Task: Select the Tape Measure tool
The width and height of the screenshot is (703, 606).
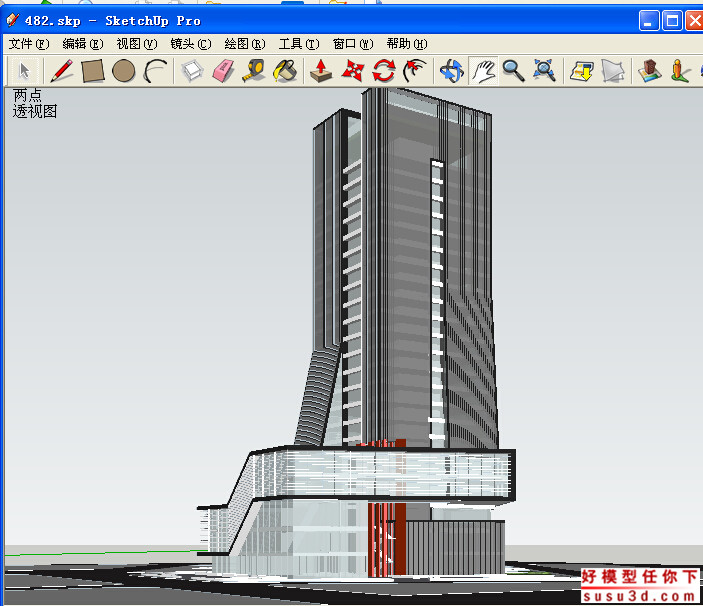Action: [x=254, y=71]
